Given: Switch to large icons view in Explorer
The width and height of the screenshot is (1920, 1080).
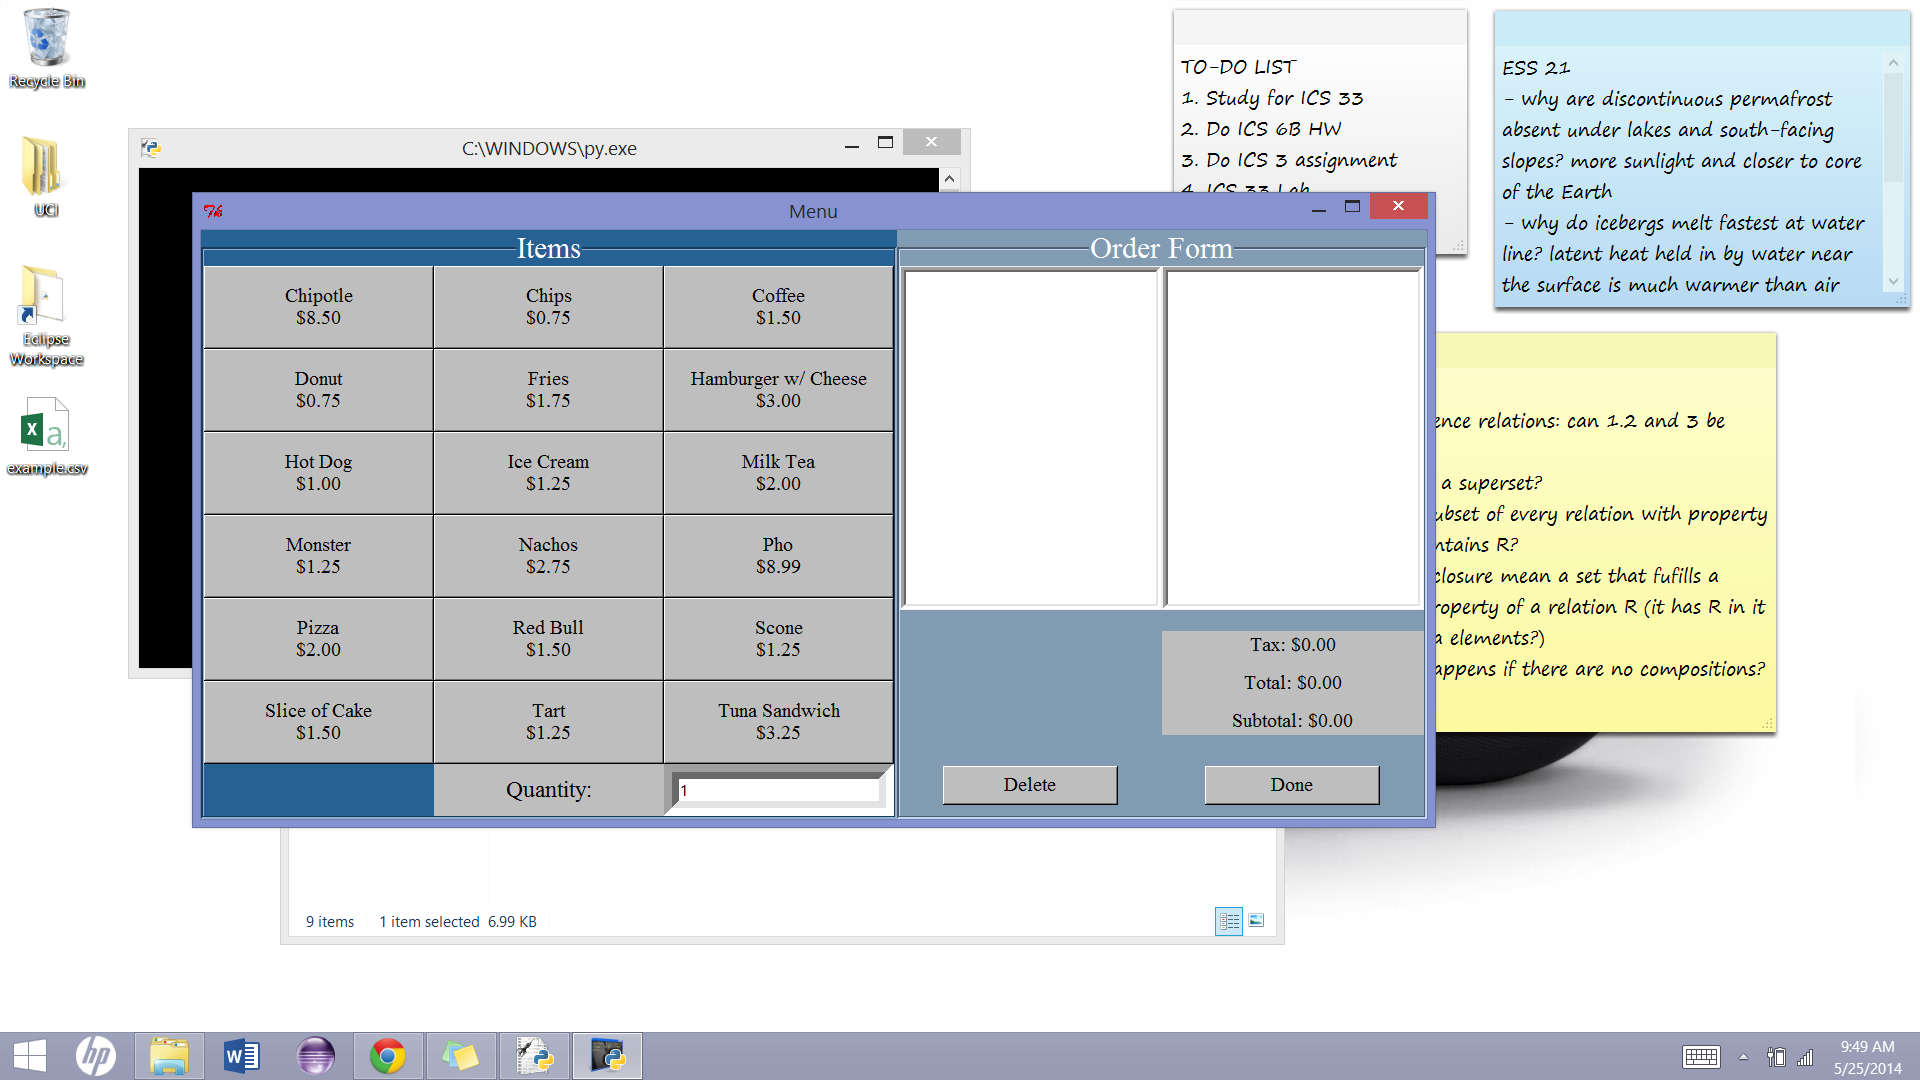Looking at the screenshot, I should coord(1257,921).
